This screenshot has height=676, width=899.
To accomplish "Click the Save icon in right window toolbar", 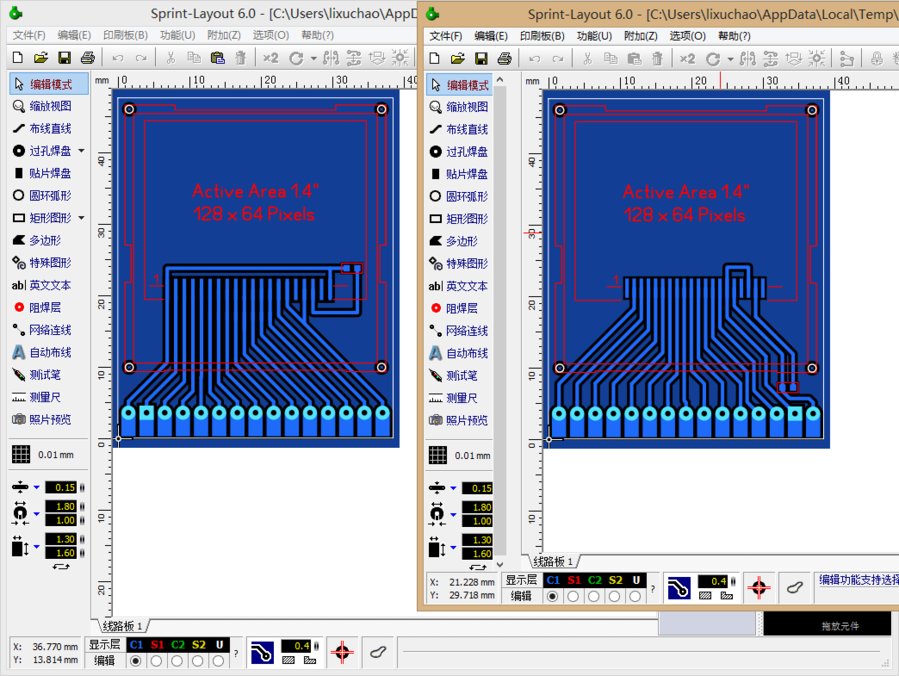I will [x=480, y=59].
